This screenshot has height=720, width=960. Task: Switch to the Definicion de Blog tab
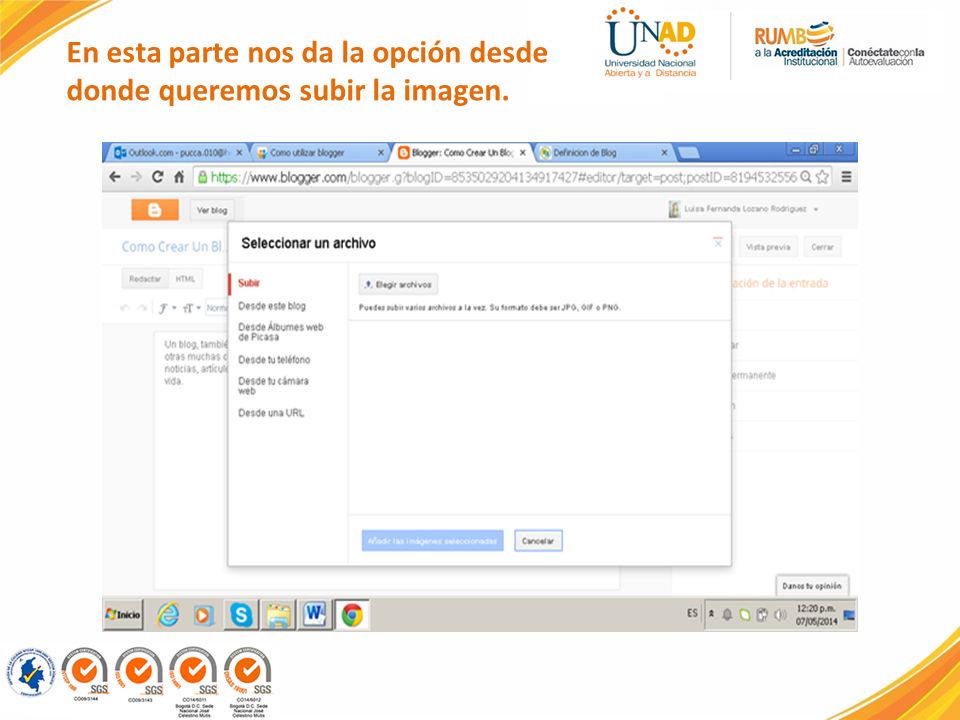click(603, 152)
